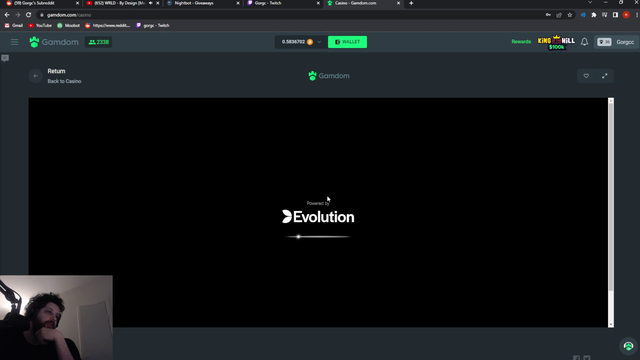Open browser extensions puzzle icon
This screenshot has height=360, width=640.
[594, 15]
